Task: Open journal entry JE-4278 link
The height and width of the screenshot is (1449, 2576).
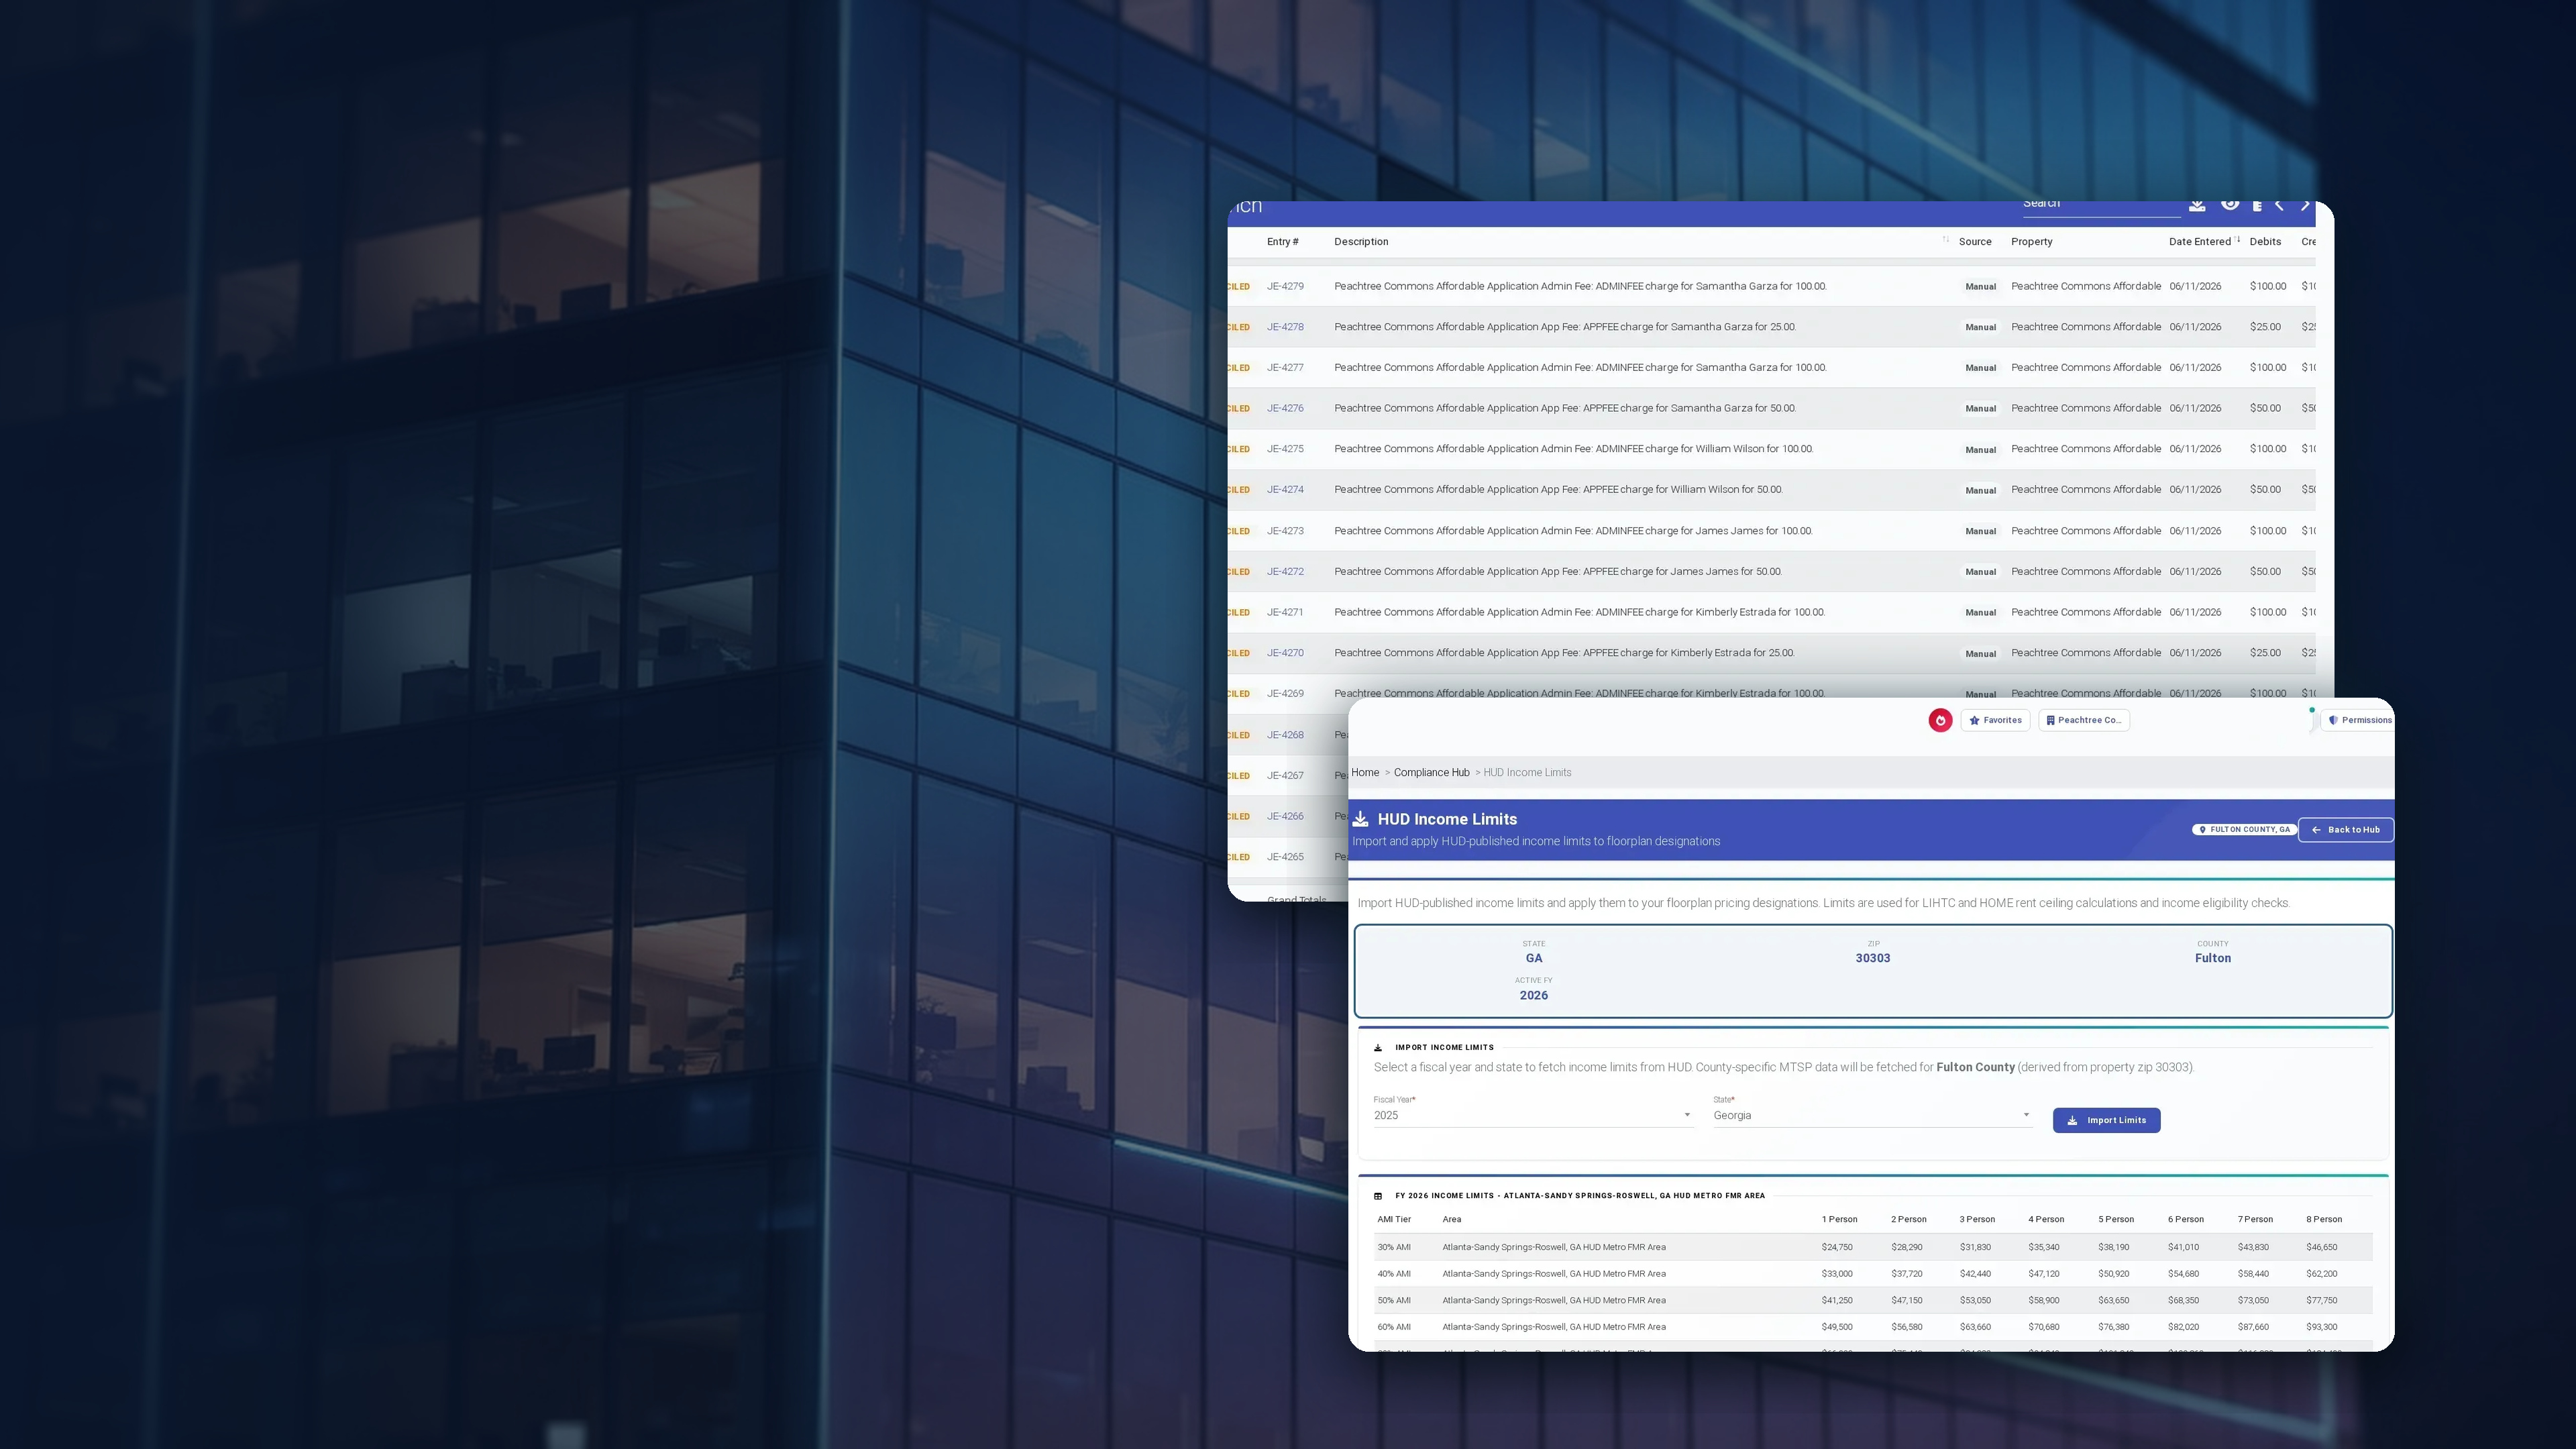Action: pyautogui.click(x=1285, y=327)
